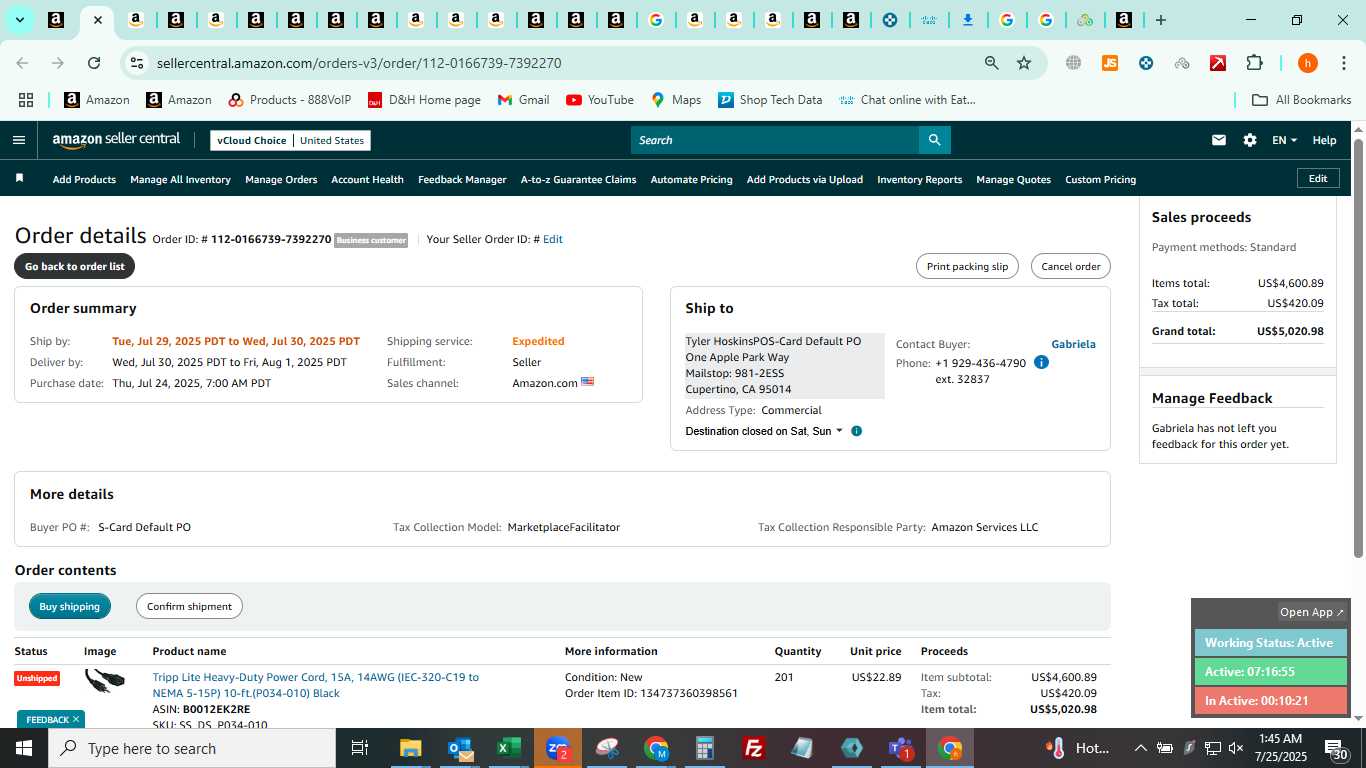Open the Calculator from the taskbar
Image resolution: width=1366 pixels, height=768 pixels.
705,748
